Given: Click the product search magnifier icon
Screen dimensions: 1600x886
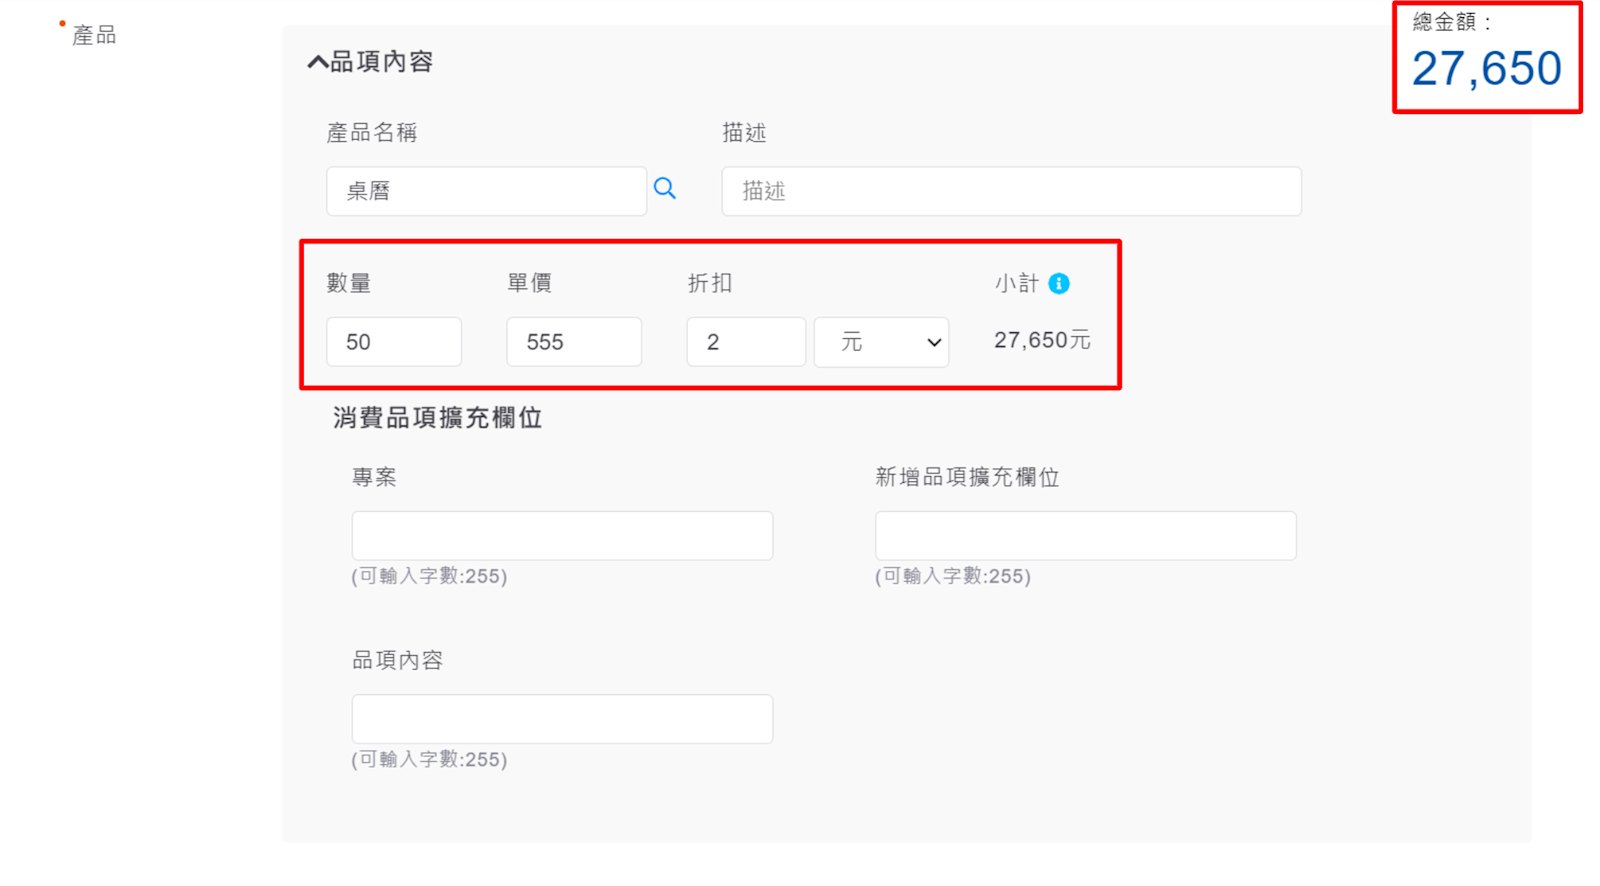Looking at the screenshot, I should tap(665, 188).
